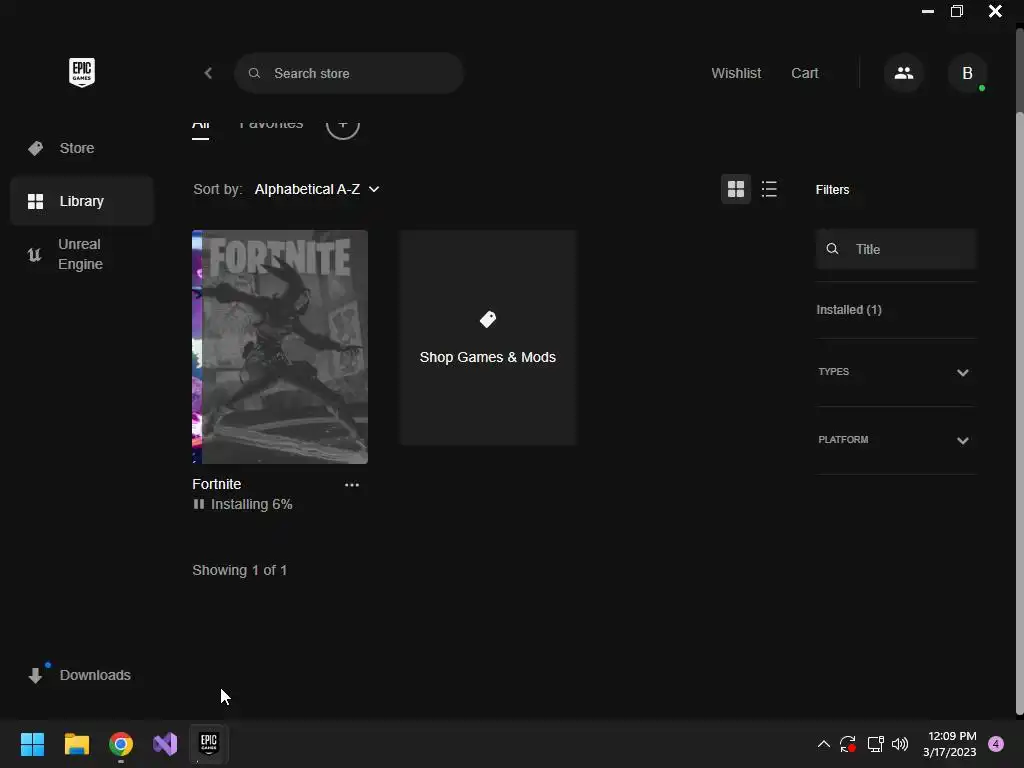
Task: Open the Library section
Action: pos(82,201)
